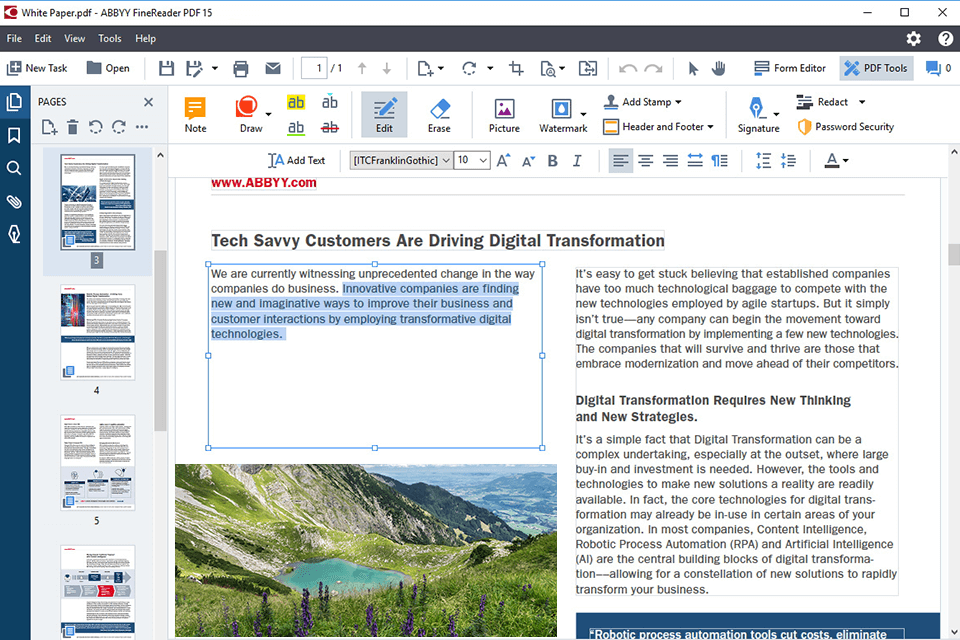Expand the Redact dropdown arrow

tap(862, 102)
